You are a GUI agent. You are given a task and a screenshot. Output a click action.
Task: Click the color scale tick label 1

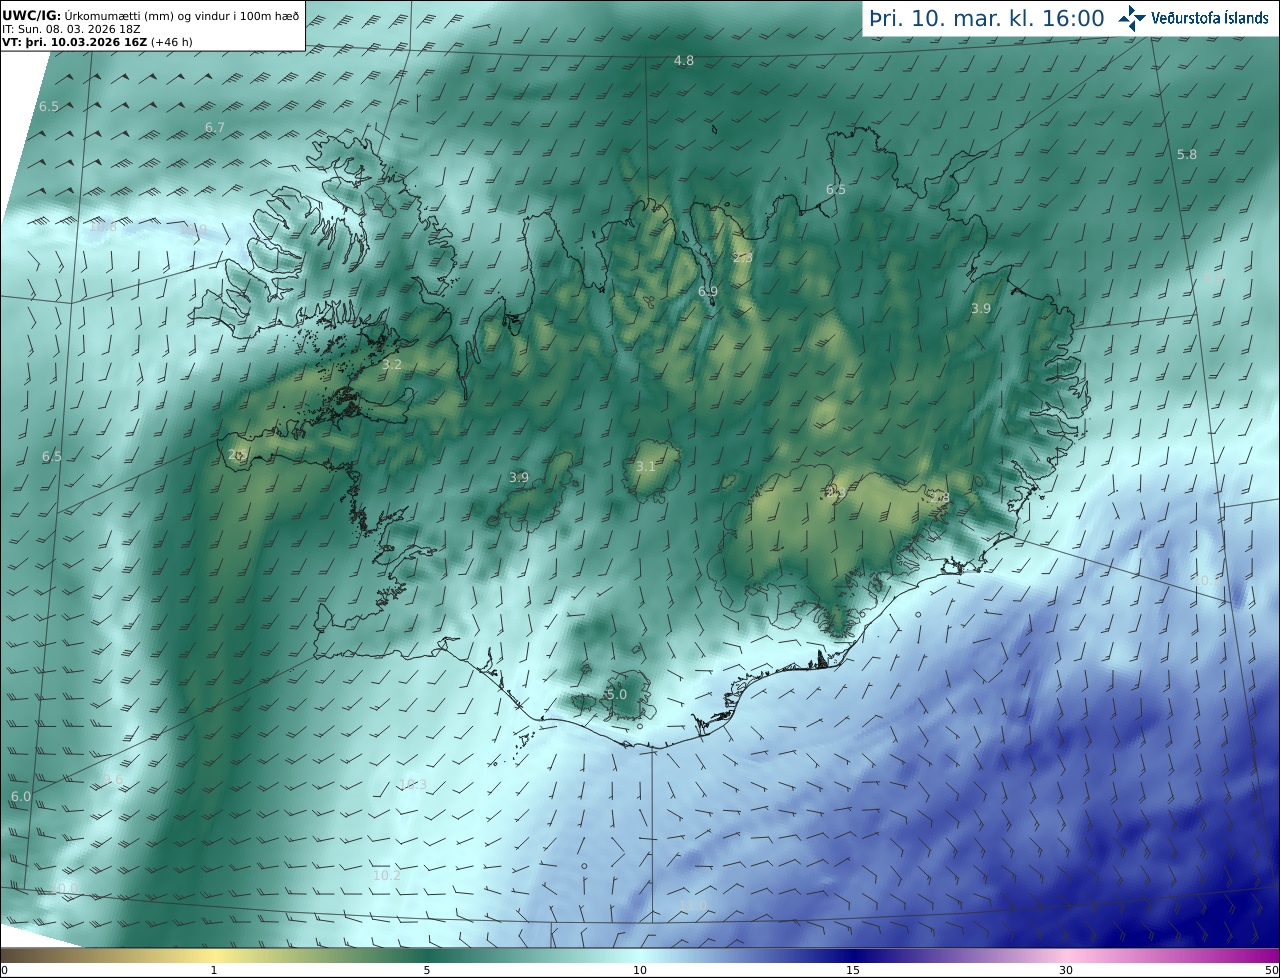tap(214, 970)
